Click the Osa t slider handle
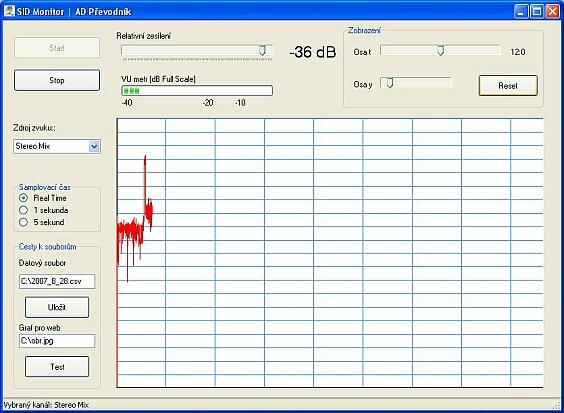The image size is (564, 413). (440, 50)
